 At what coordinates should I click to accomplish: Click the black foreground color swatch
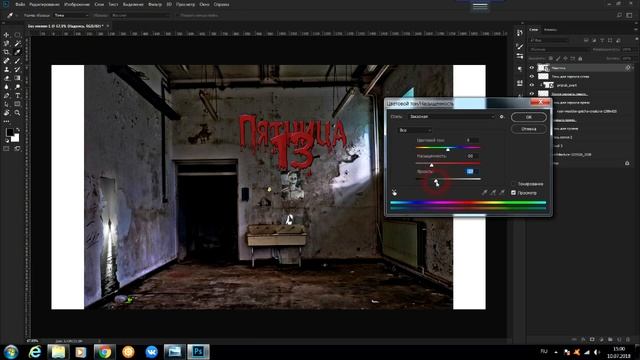click(x=9, y=133)
